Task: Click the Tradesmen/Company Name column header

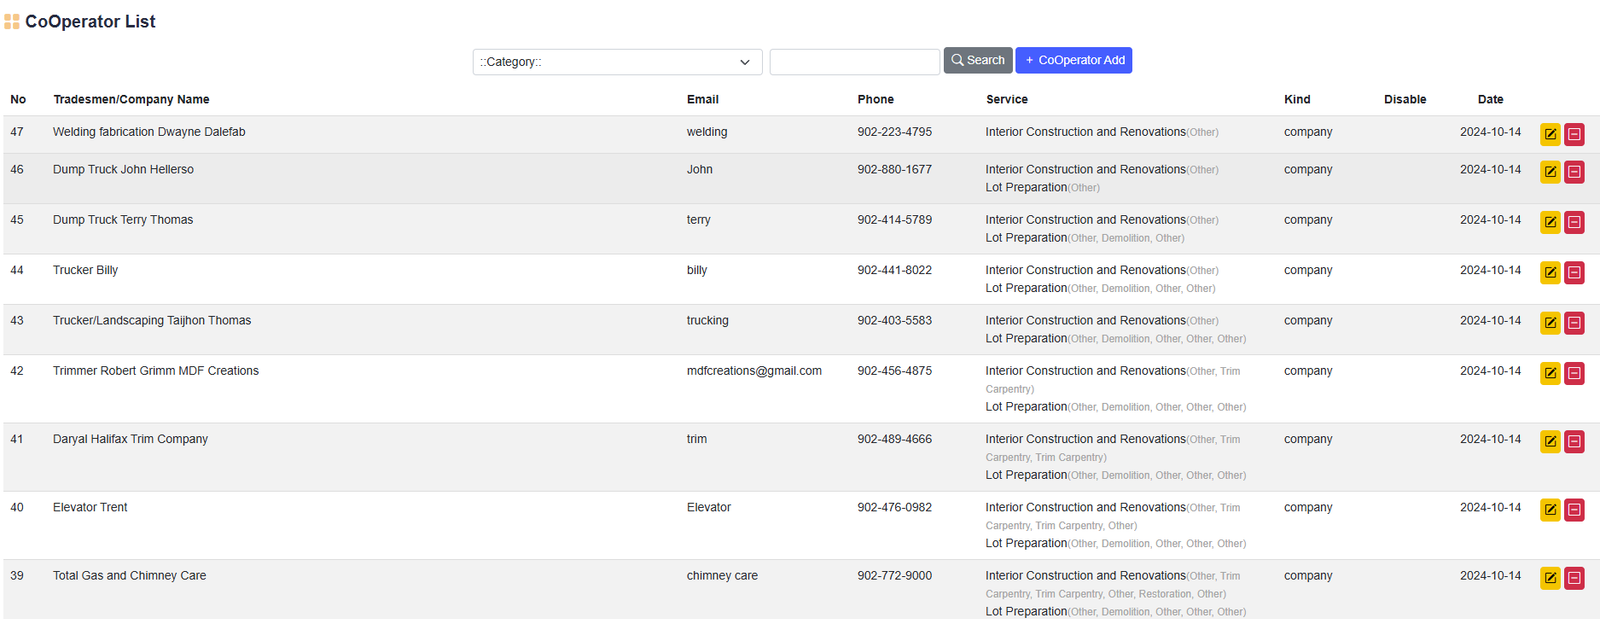Action: click(131, 100)
